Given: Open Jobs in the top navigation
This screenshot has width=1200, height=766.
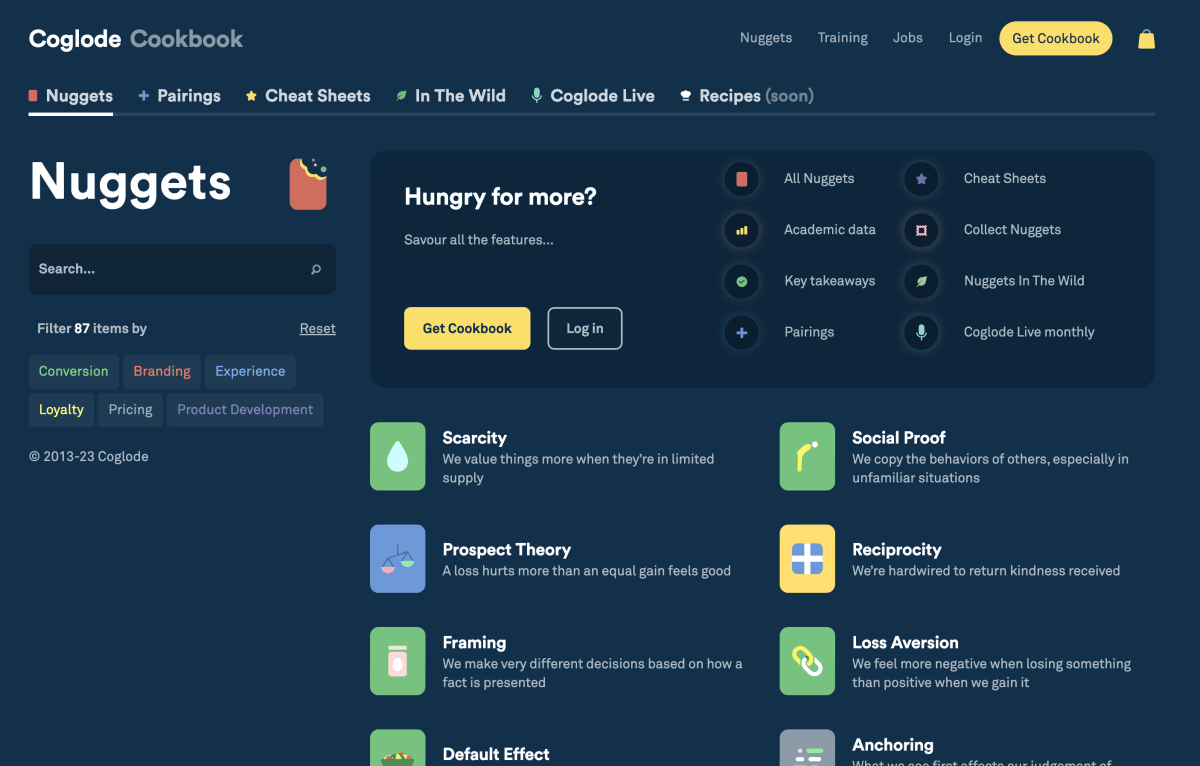Looking at the screenshot, I should (x=908, y=38).
